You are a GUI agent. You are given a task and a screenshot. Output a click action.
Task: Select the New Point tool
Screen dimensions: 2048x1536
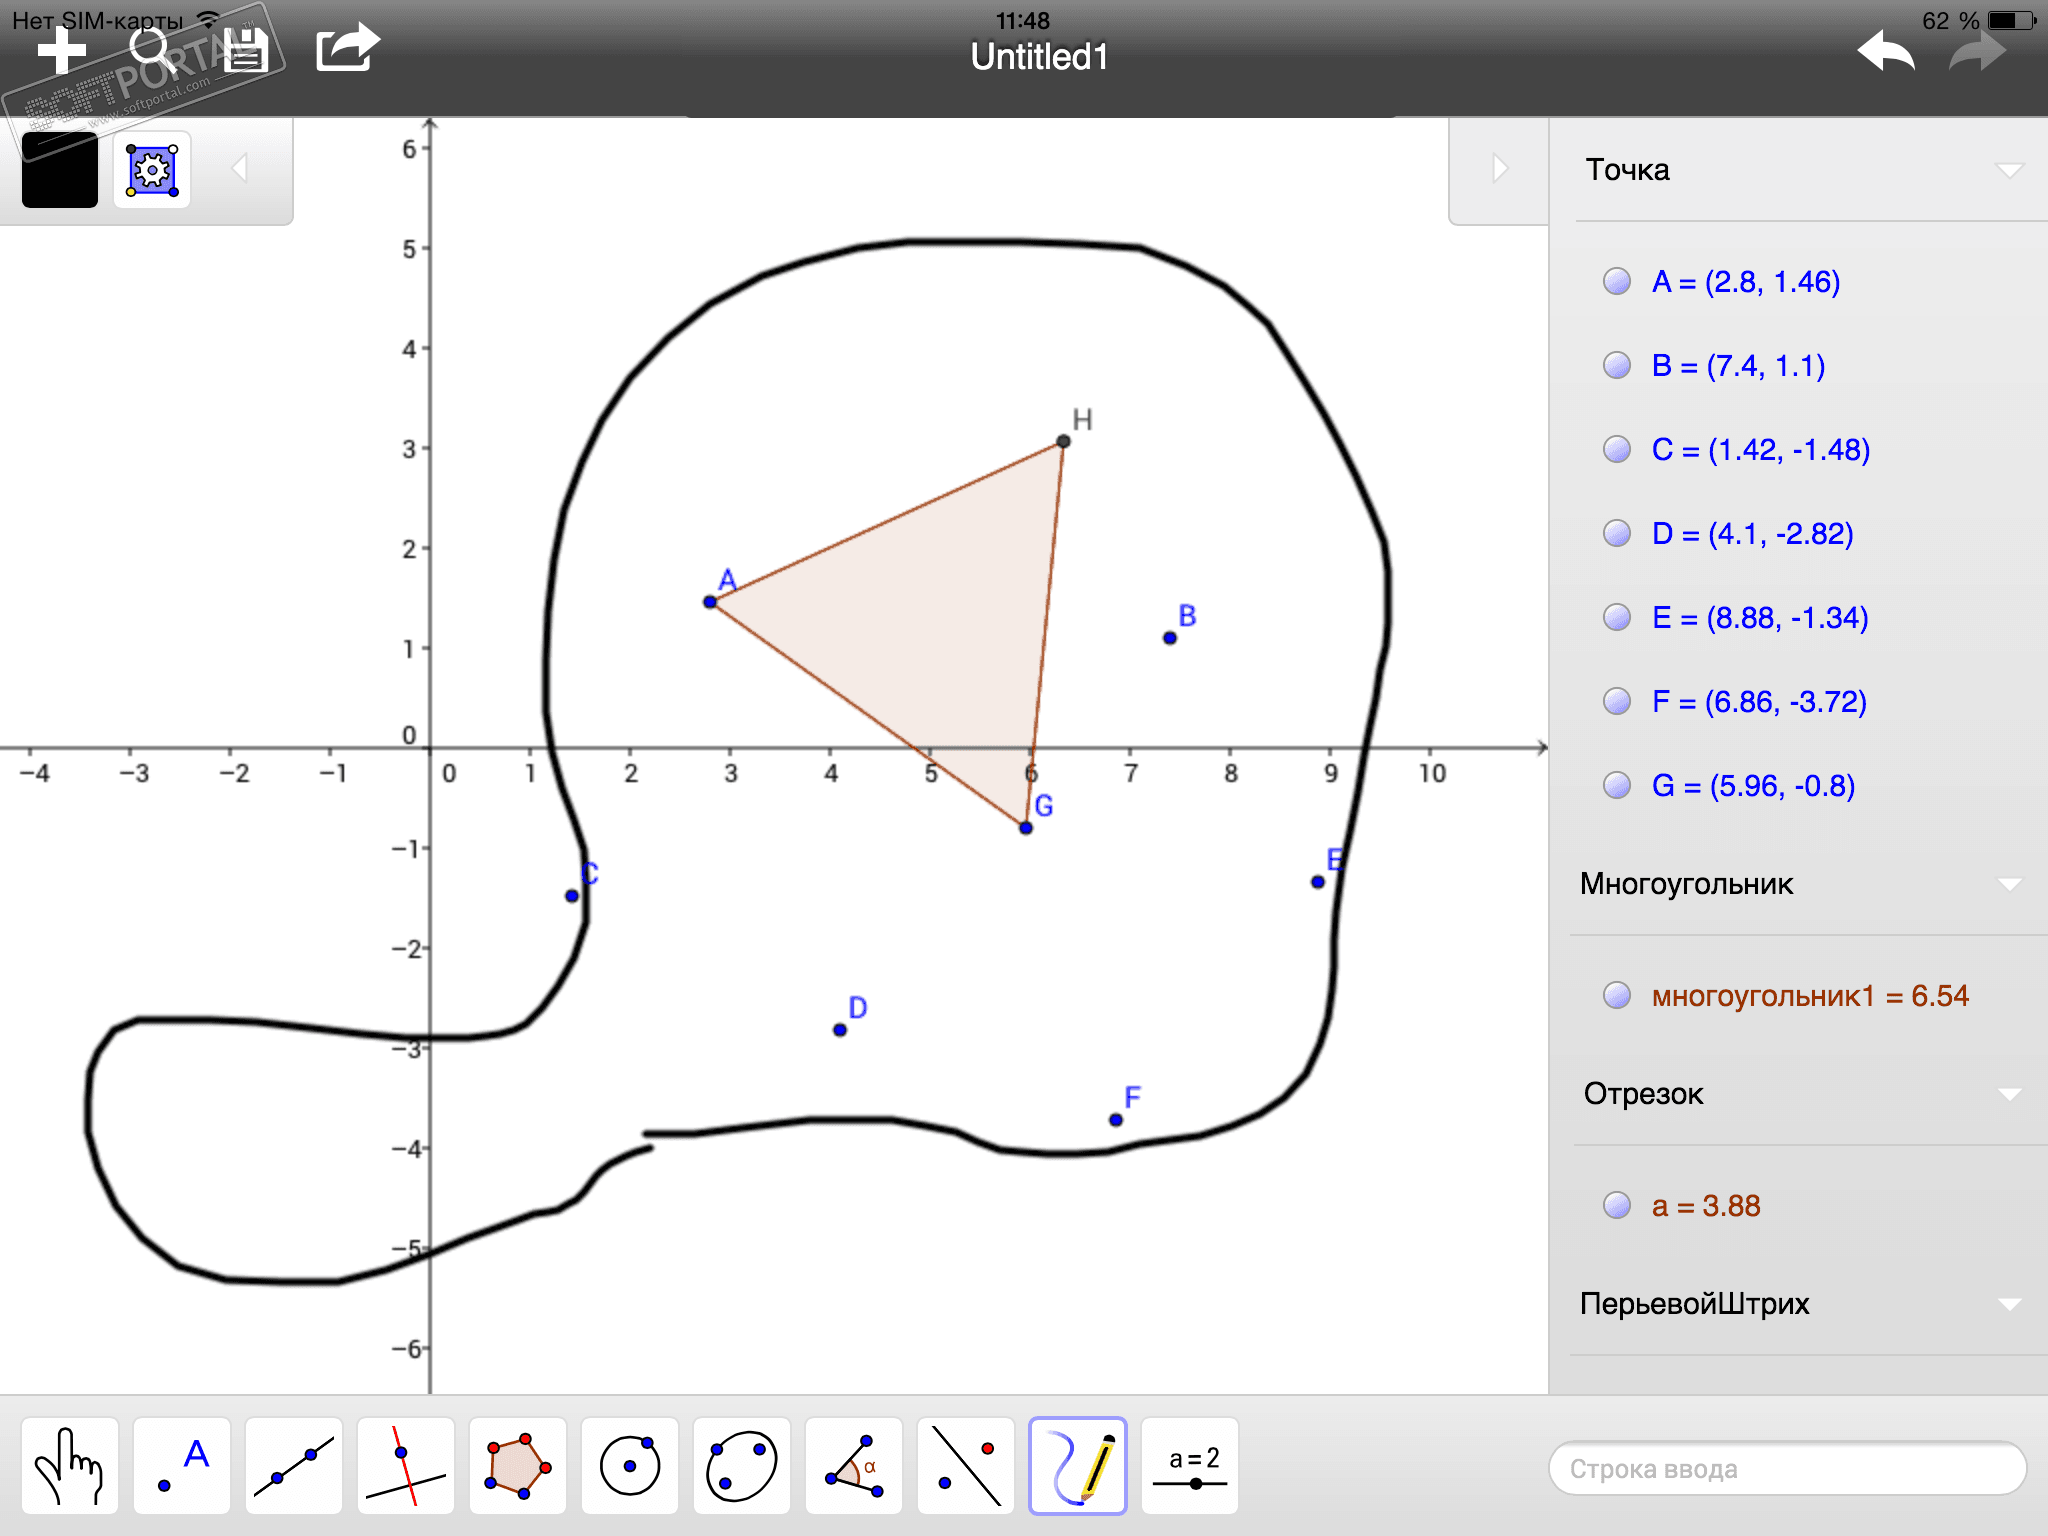[x=182, y=1466]
